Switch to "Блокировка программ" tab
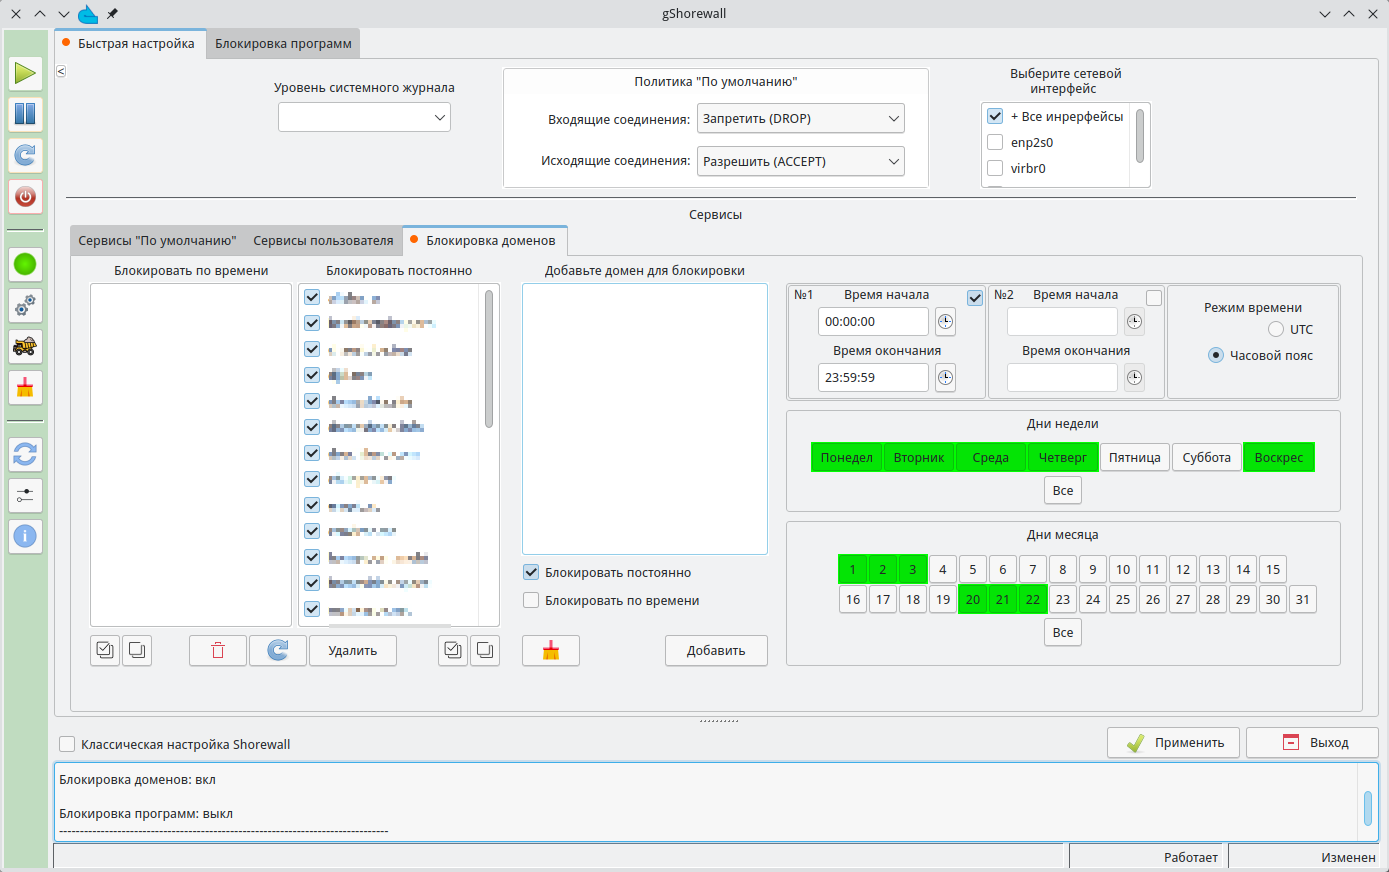Viewport: 1389px width, 872px height. [x=283, y=44]
